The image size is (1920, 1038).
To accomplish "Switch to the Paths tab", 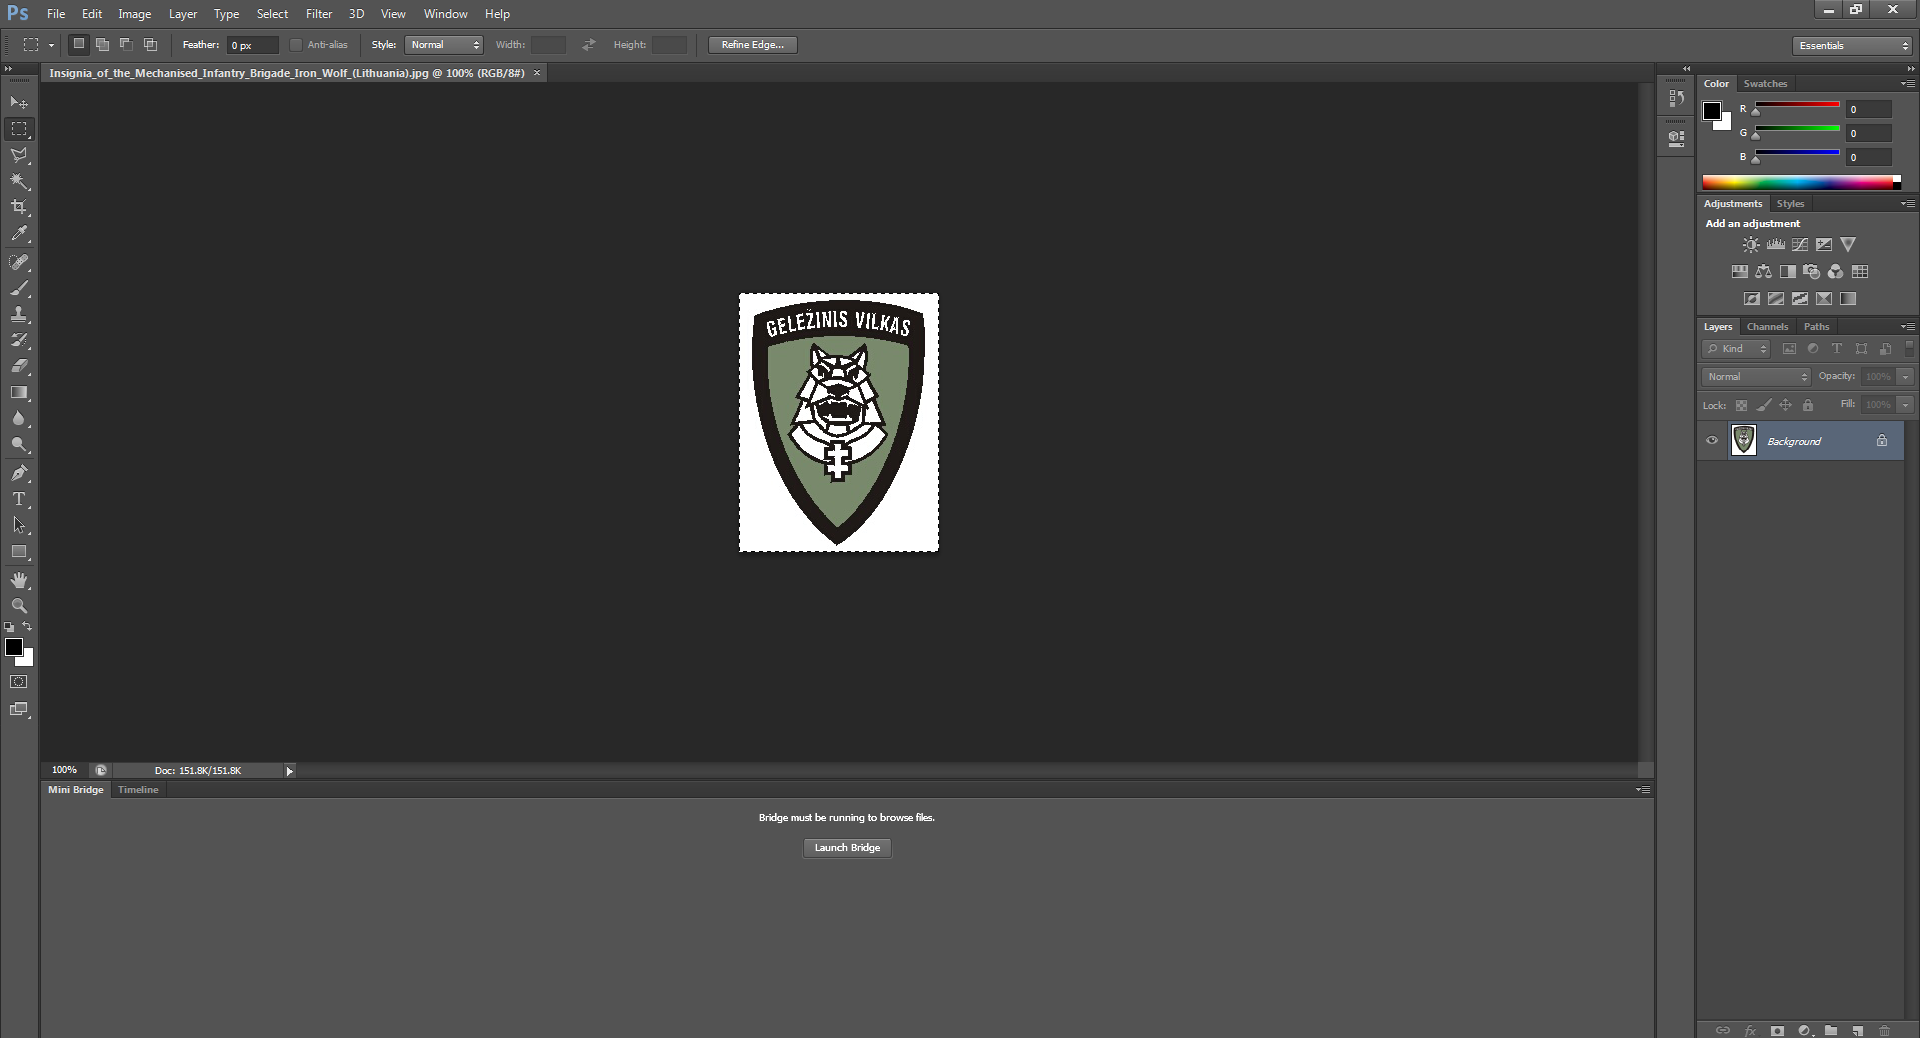I will pyautogui.click(x=1817, y=327).
